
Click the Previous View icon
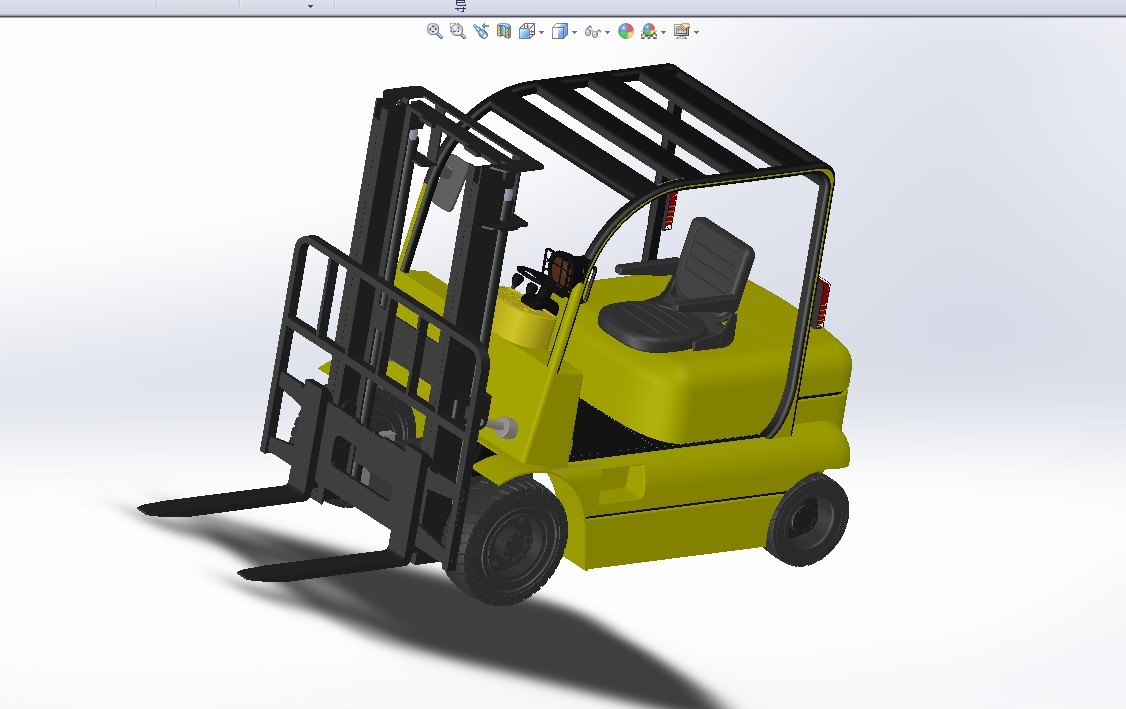point(480,31)
